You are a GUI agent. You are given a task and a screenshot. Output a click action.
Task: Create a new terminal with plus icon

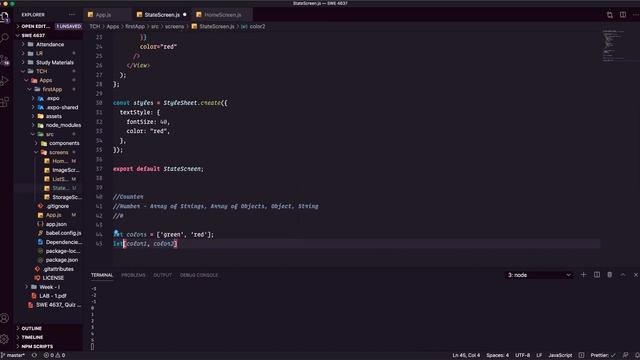tap(583, 275)
